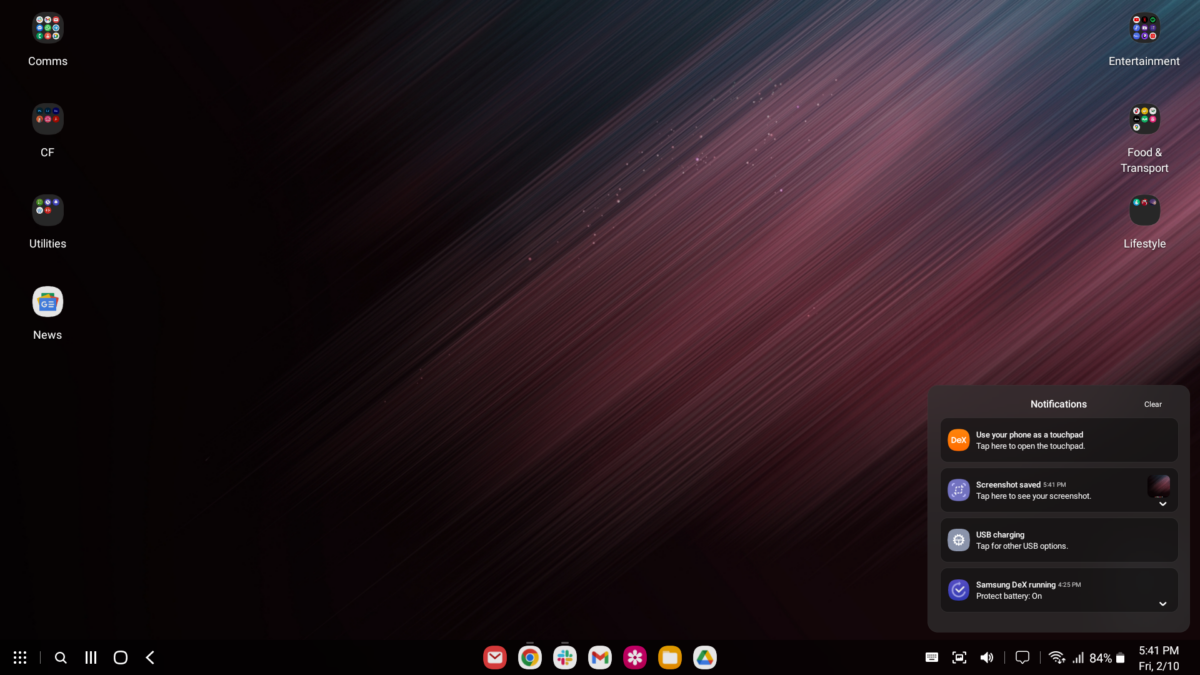Launch the red Email app
Viewport: 1200px width, 675px height.
click(495, 657)
